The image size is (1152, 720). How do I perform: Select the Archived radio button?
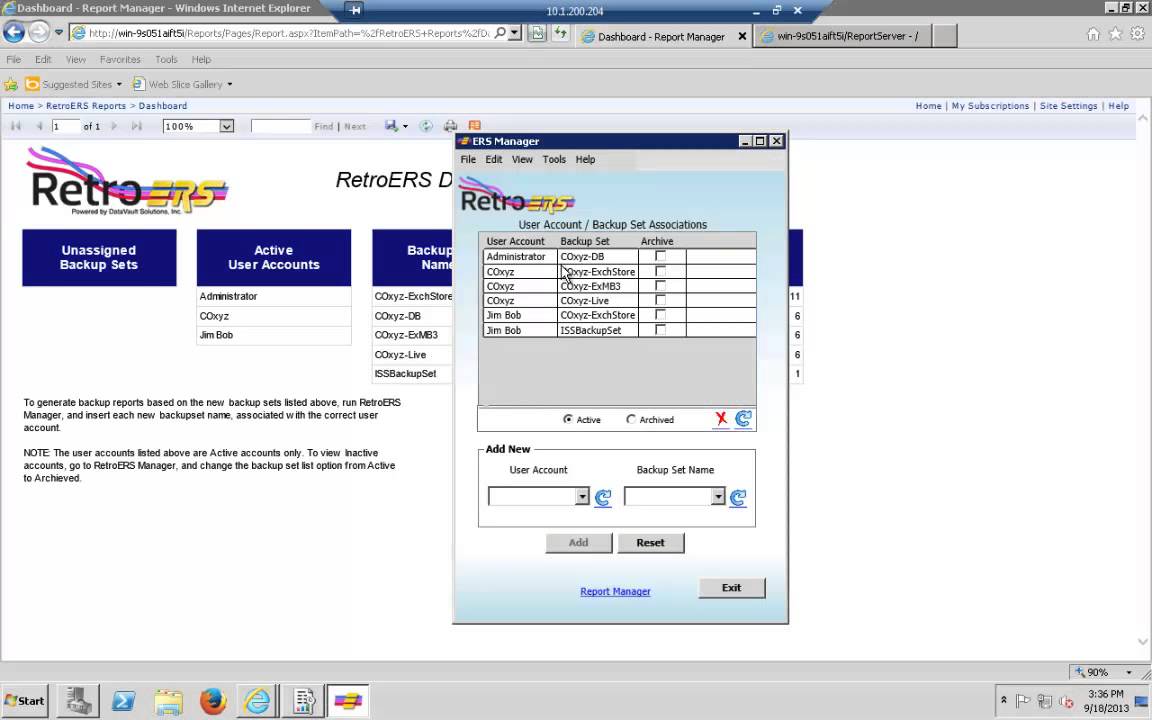[x=630, y=420]
